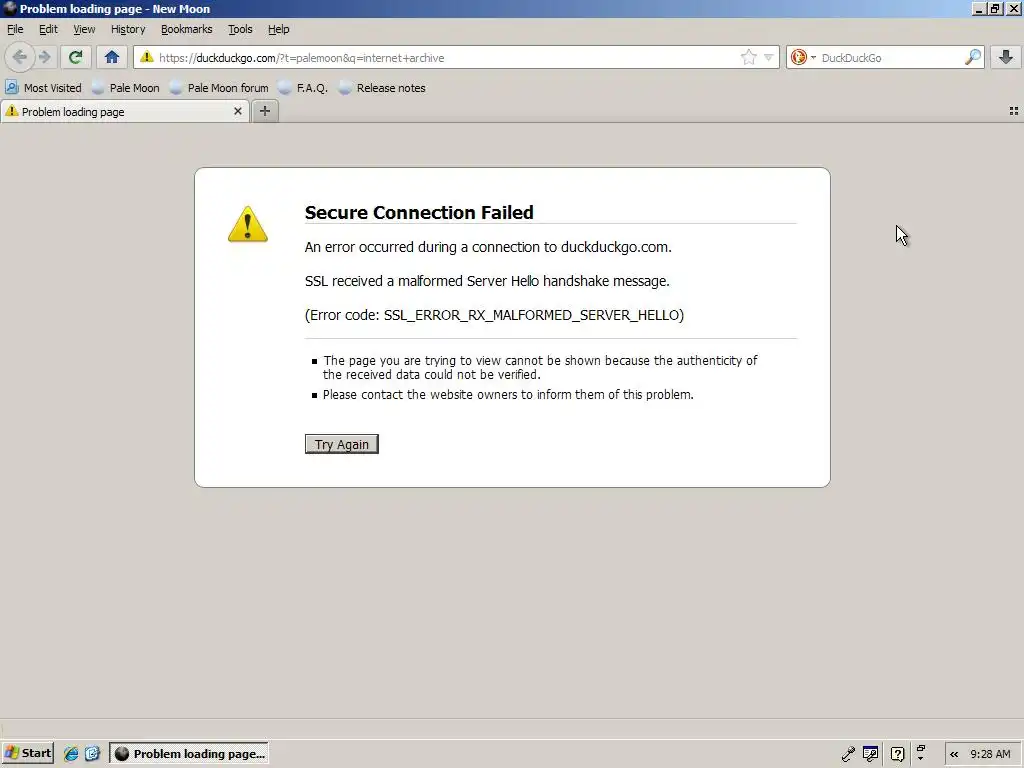Open the Edit menu

coord(48,29)
